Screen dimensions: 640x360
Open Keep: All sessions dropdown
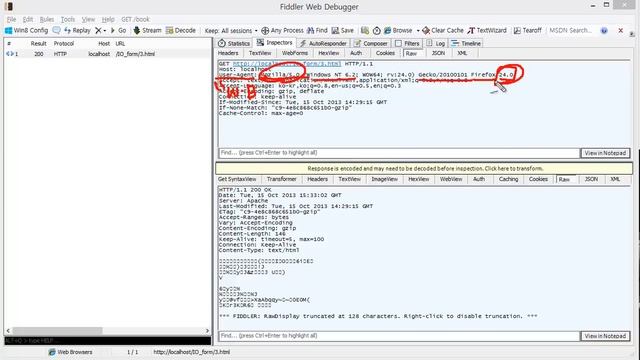click(x=231, y=31)
